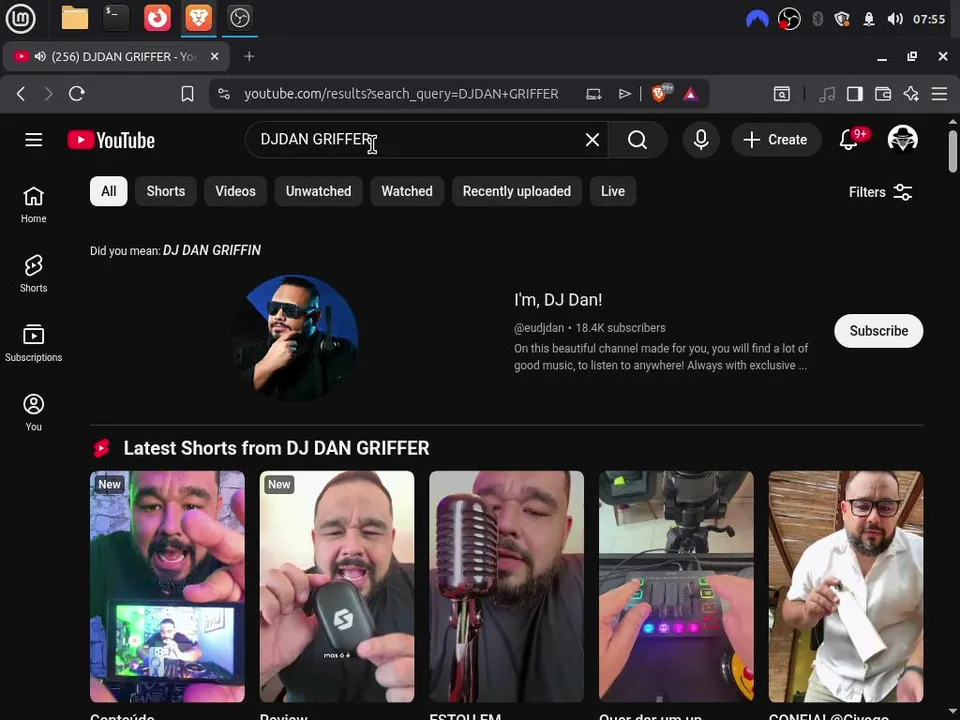The image size is (960, 720).
Task: Open a new browser tab
Action: pos(249,56)
